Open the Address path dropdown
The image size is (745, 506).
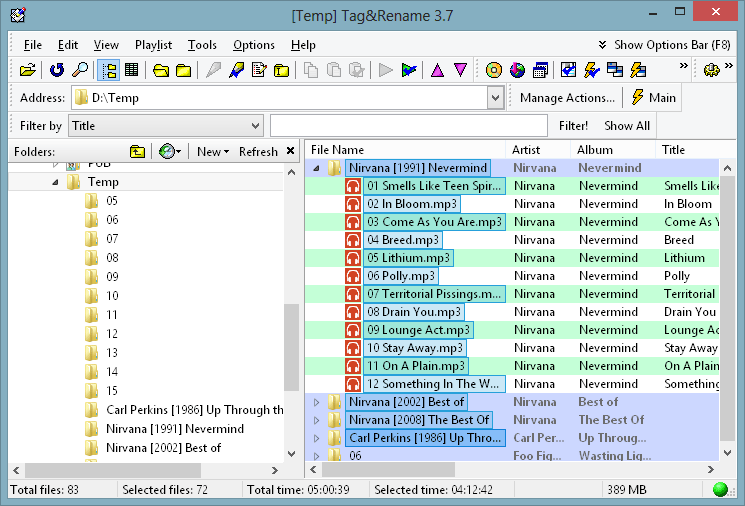495,98
